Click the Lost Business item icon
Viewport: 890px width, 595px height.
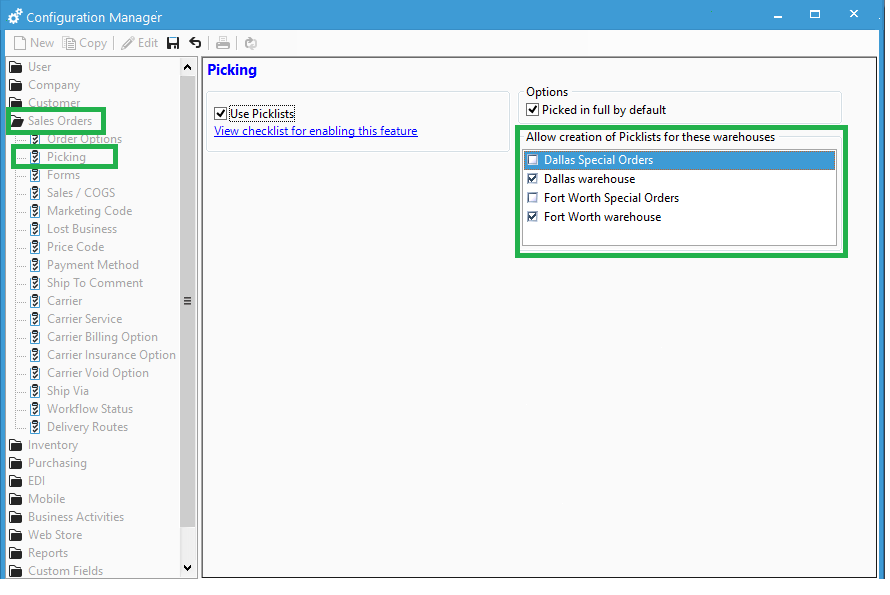35,229
